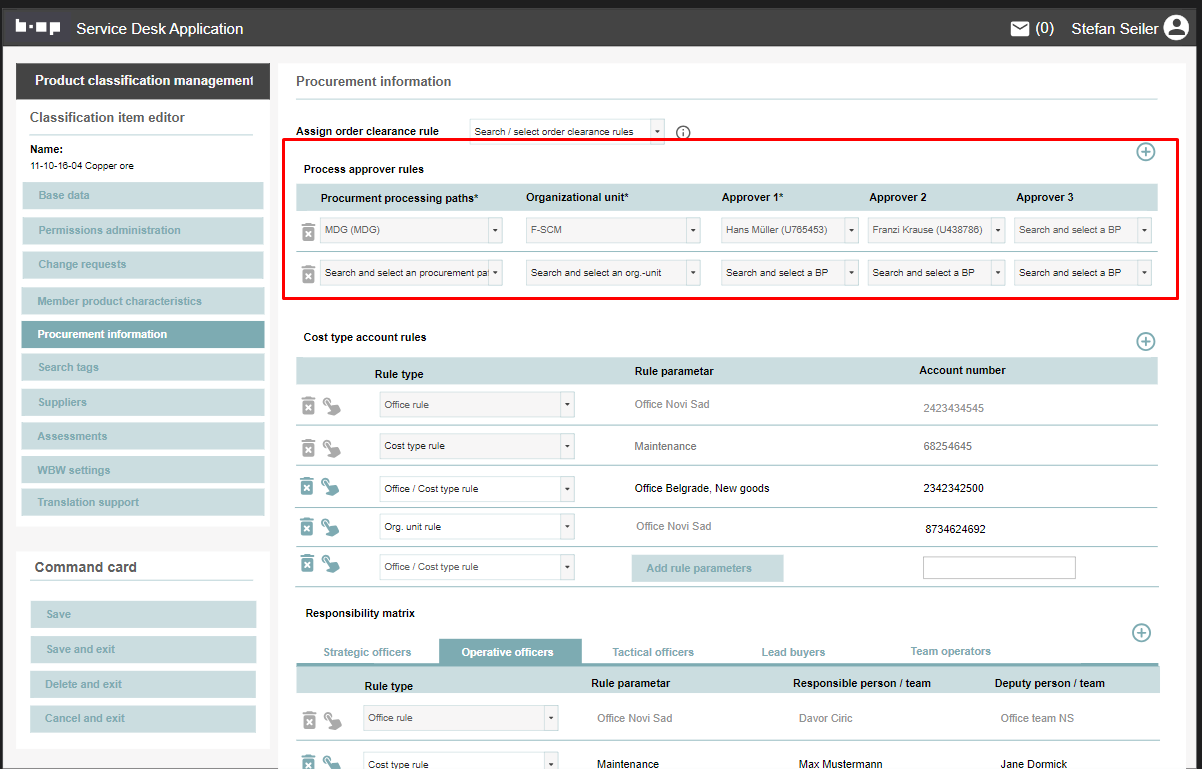Delete the Office Belgrade cost rule row
Screen dimensions: 1202x769
[x=308, y=487]
